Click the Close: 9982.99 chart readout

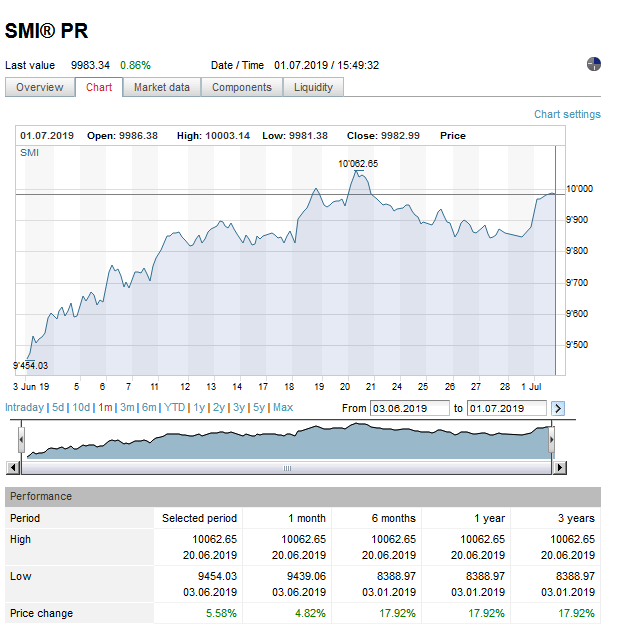[x=383, y=136]
